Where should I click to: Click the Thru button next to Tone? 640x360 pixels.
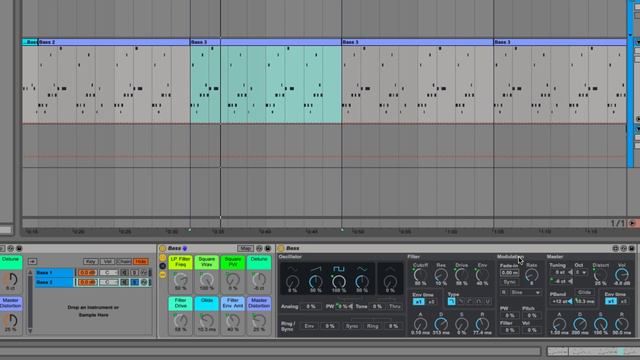(394, 306)
